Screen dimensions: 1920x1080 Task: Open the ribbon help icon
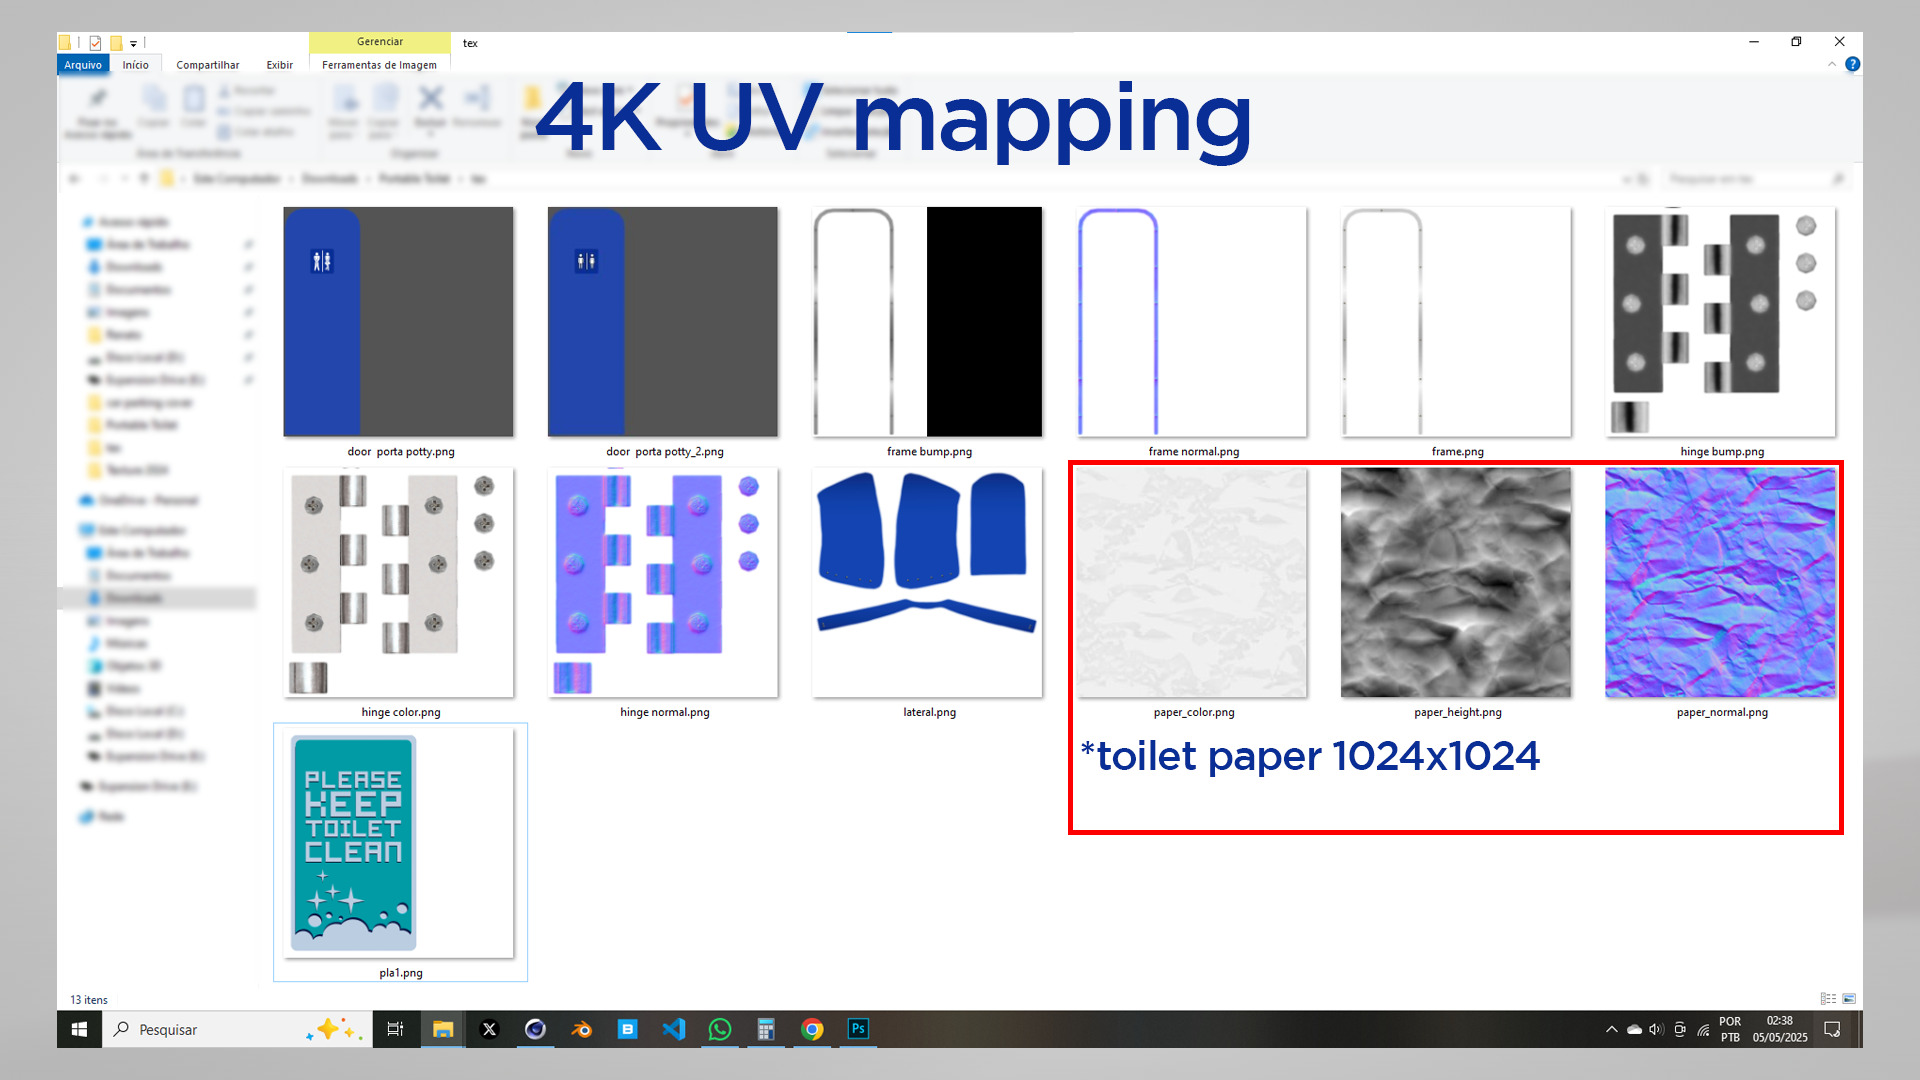(1852, 64)
